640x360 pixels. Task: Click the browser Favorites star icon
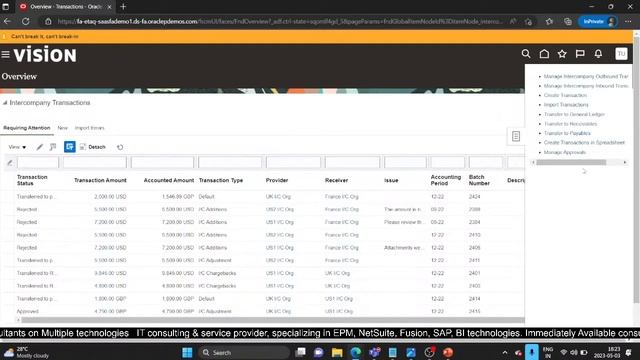pos(549,21)
